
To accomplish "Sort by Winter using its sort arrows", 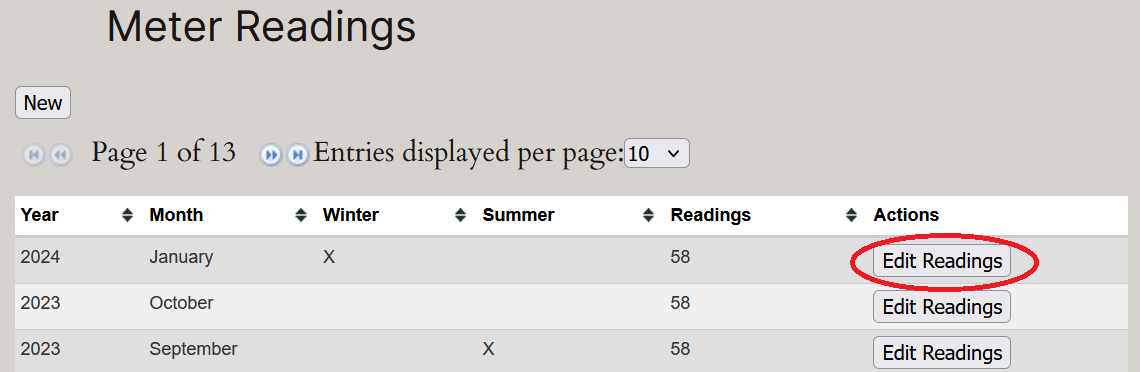I will [460, 215].
